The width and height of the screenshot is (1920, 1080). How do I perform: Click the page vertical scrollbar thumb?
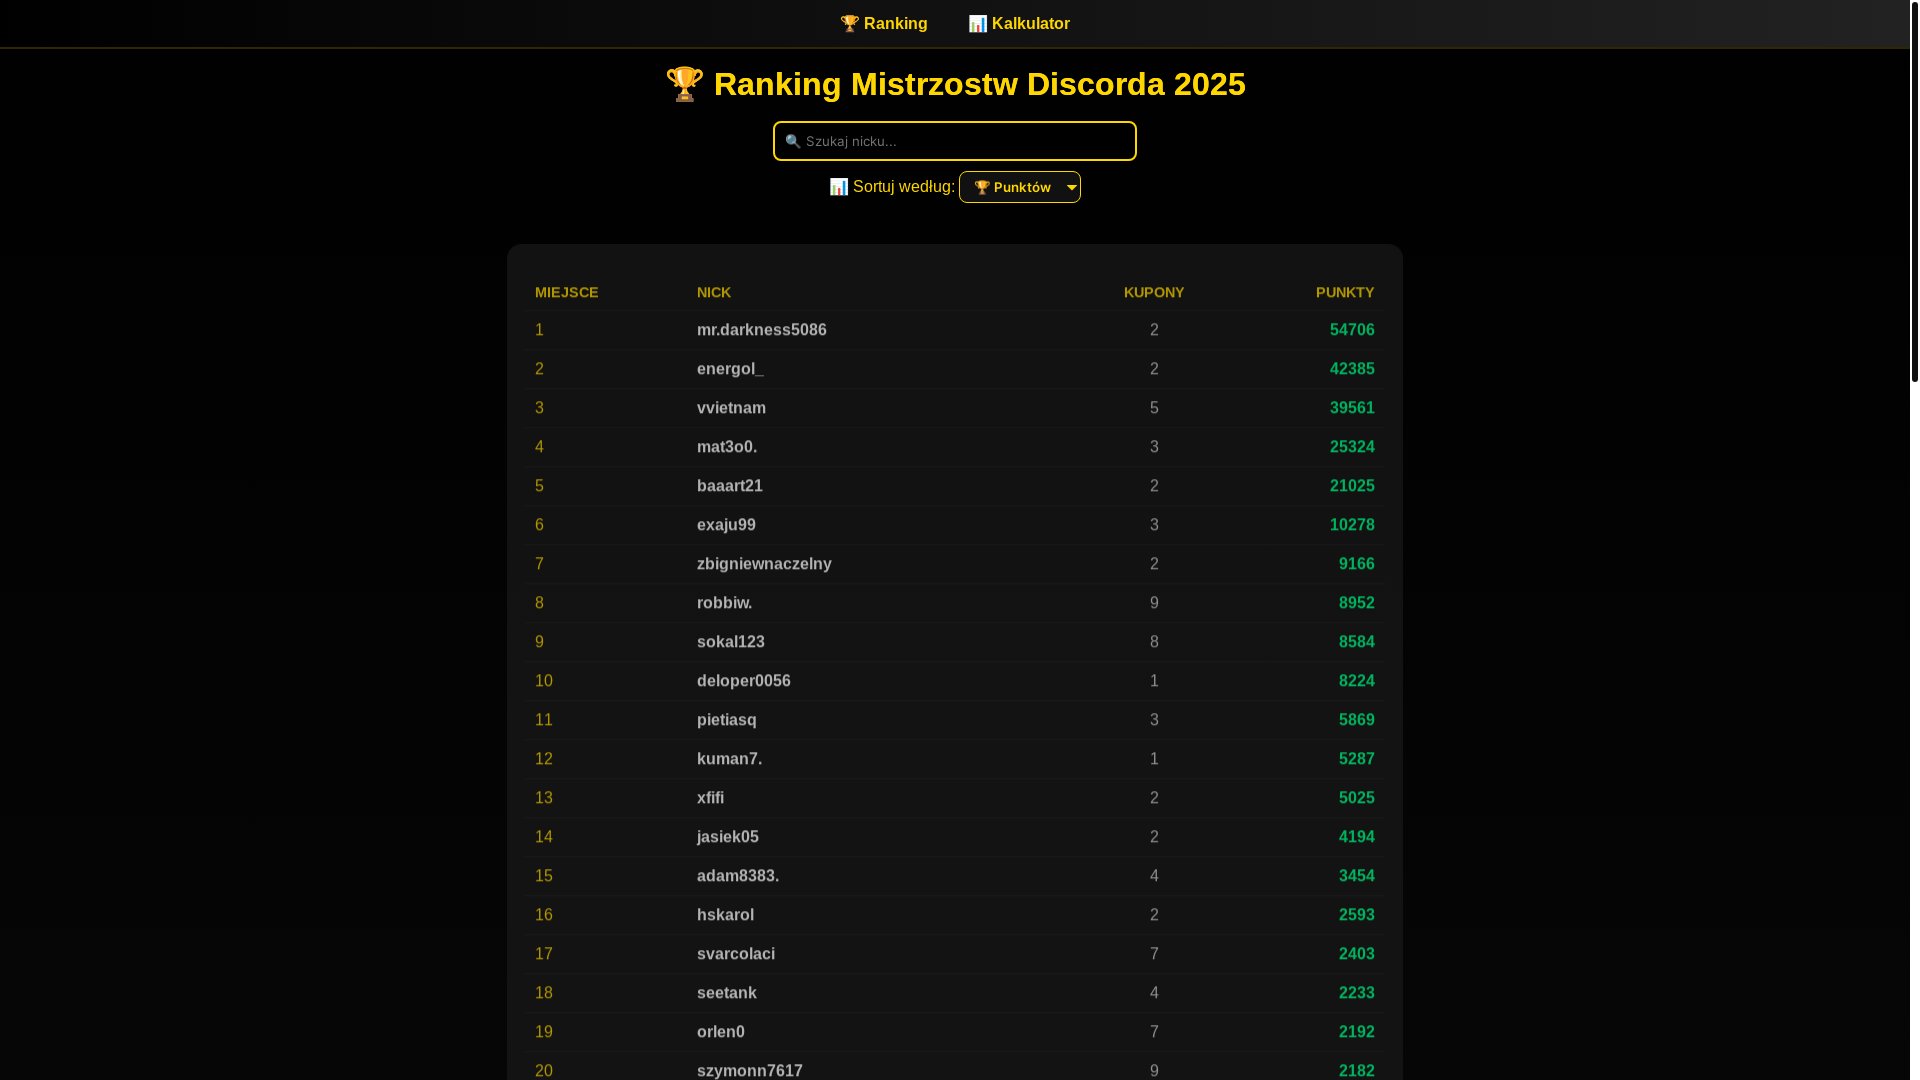tap(1915, 191)
